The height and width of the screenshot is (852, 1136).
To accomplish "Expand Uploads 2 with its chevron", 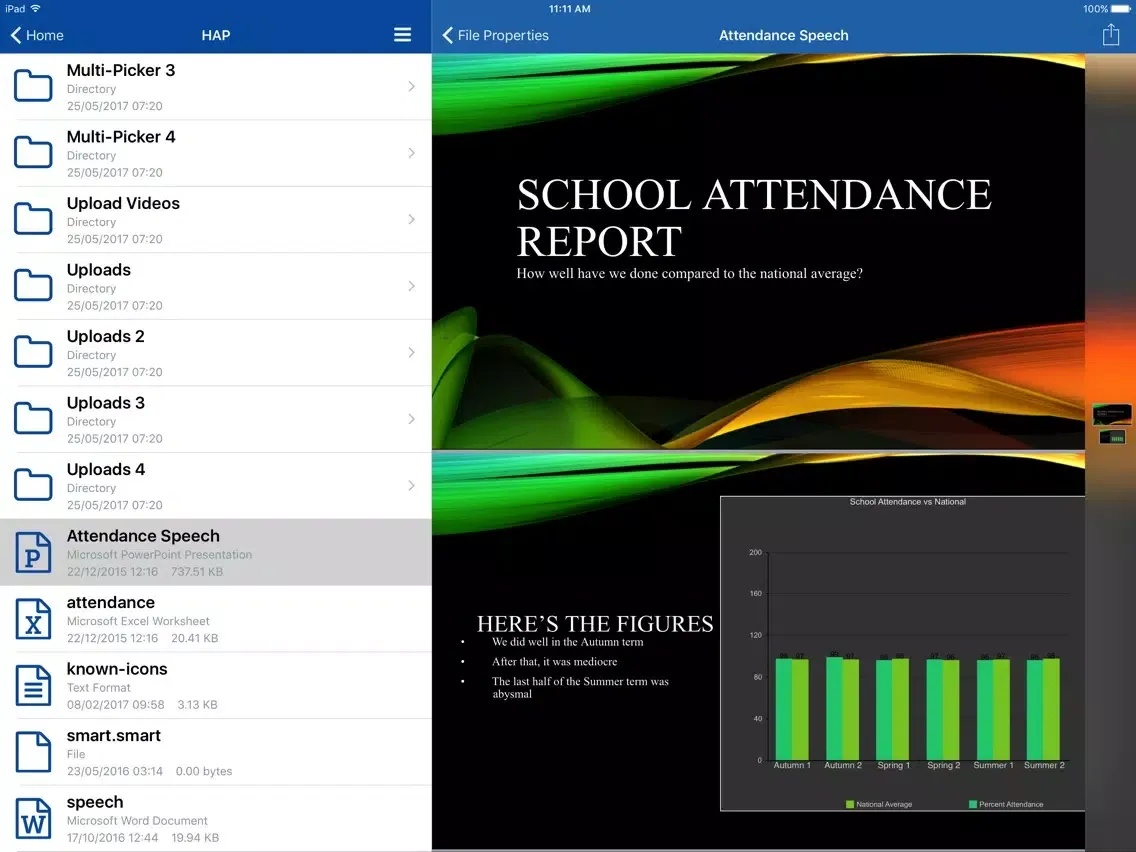I will tap(412, 353).
